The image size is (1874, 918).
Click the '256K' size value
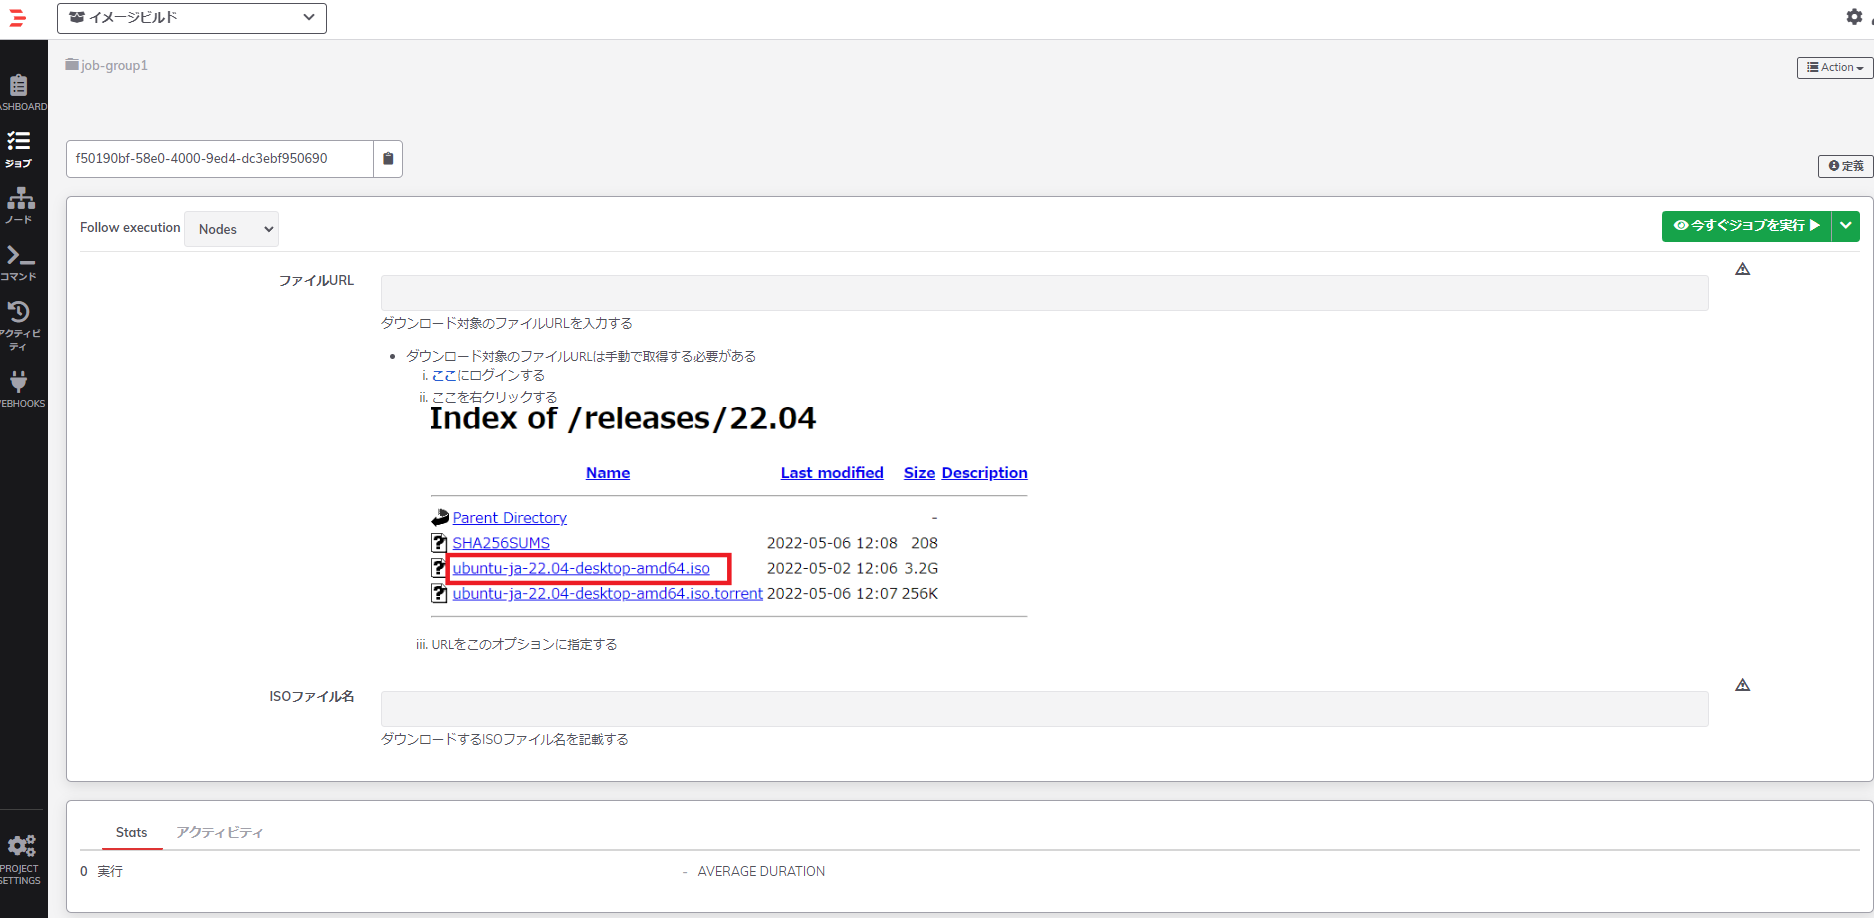pos(919,593)
